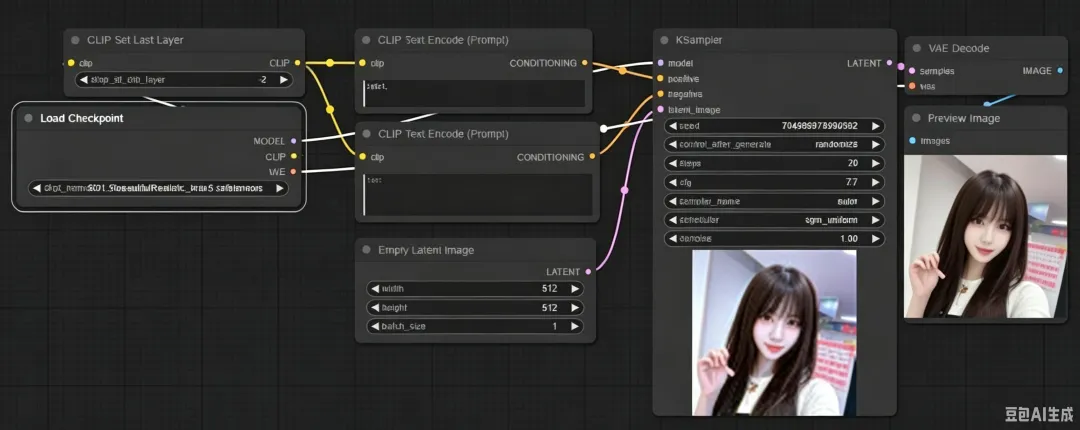Click the VAE Decode IMAGE output socket

tap(1059, 70)
